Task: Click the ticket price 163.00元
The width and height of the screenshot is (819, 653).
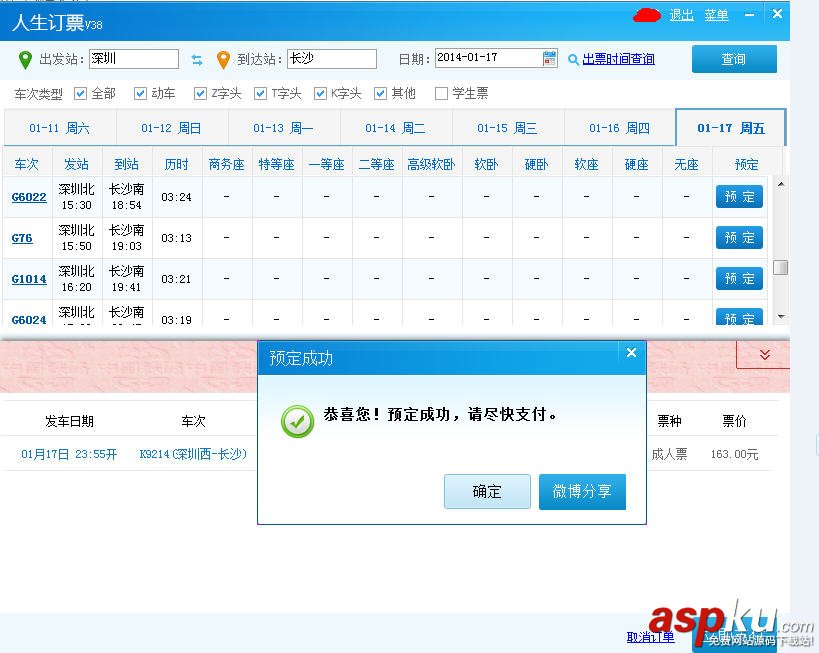Action: click(x=734, y=454)
